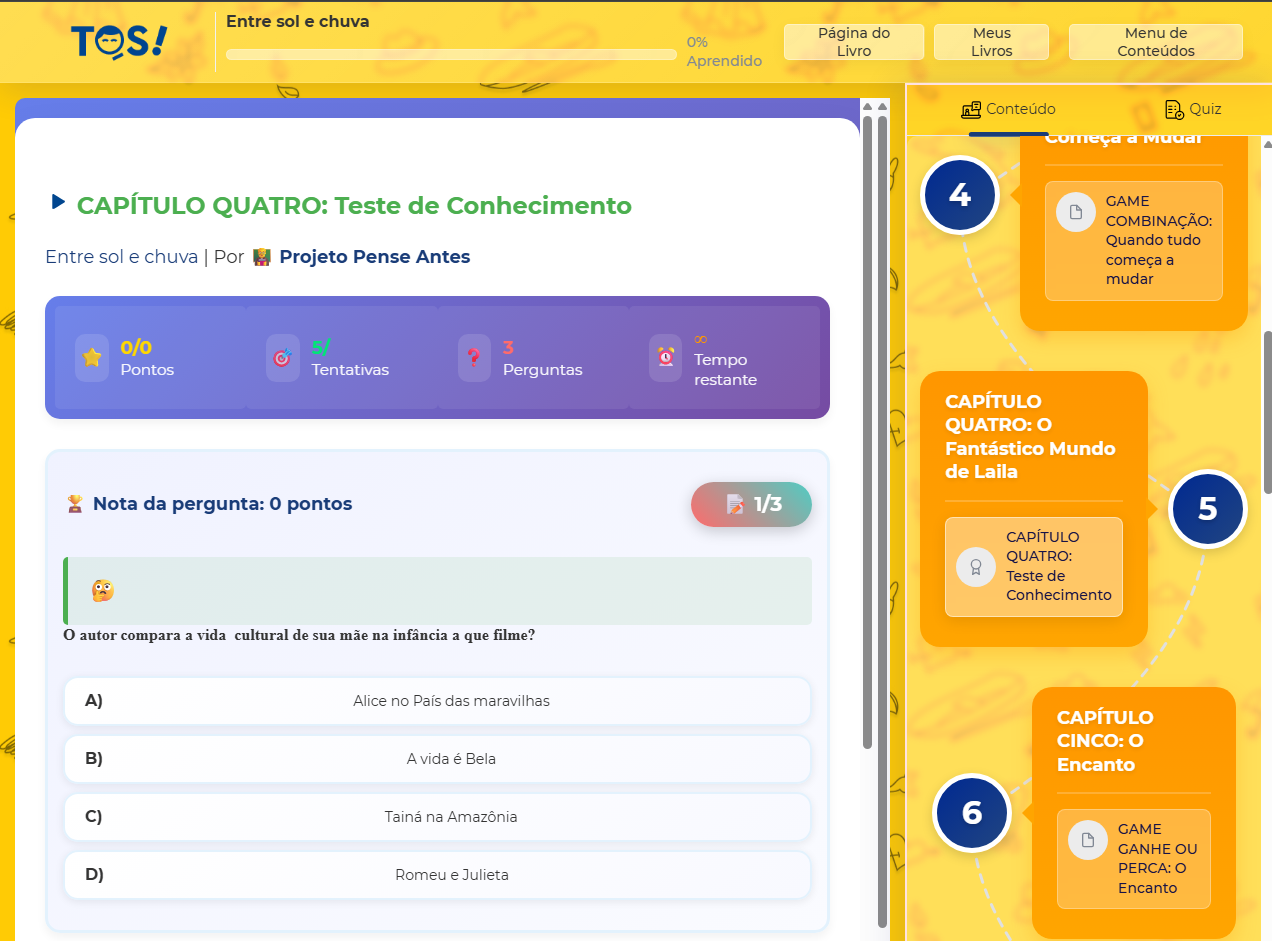Click the medal icon of Teste de Conhecimento
Viewport: 1272px width, 941px height.
pyautogui.click(x=976, y=567)
